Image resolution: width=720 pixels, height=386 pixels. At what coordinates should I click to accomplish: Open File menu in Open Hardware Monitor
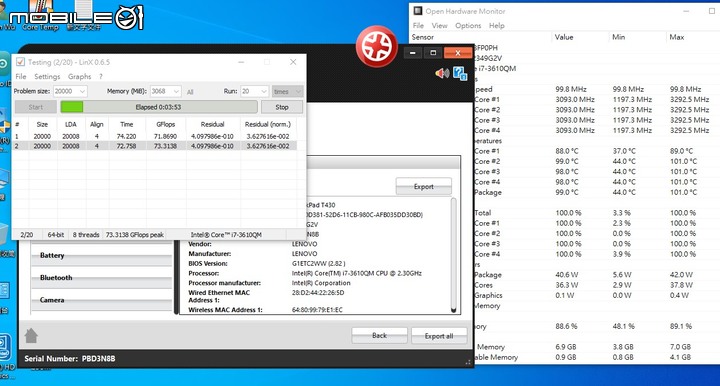pyautogui.click(x=418, y=26)
